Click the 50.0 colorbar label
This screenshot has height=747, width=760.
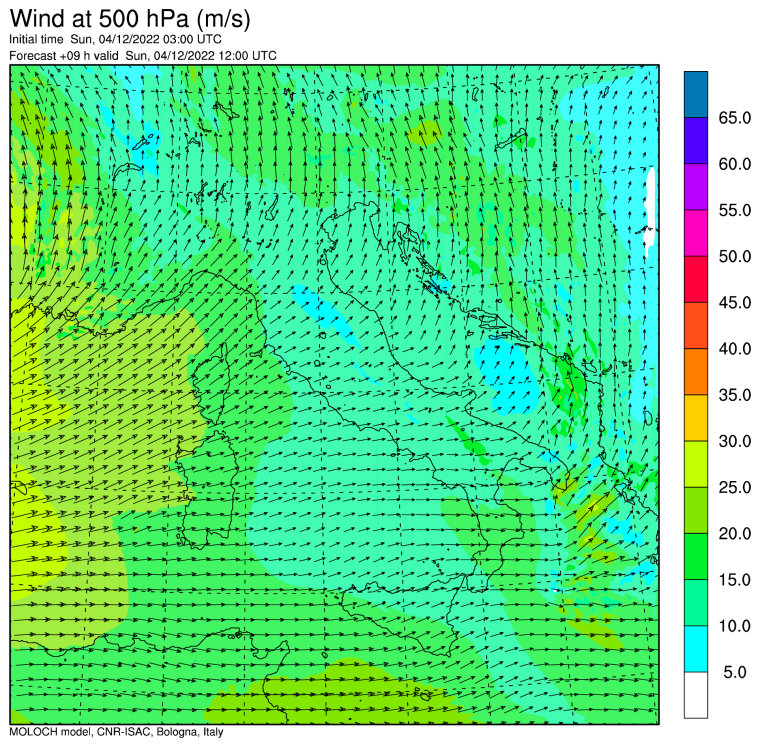pos(735,256)
